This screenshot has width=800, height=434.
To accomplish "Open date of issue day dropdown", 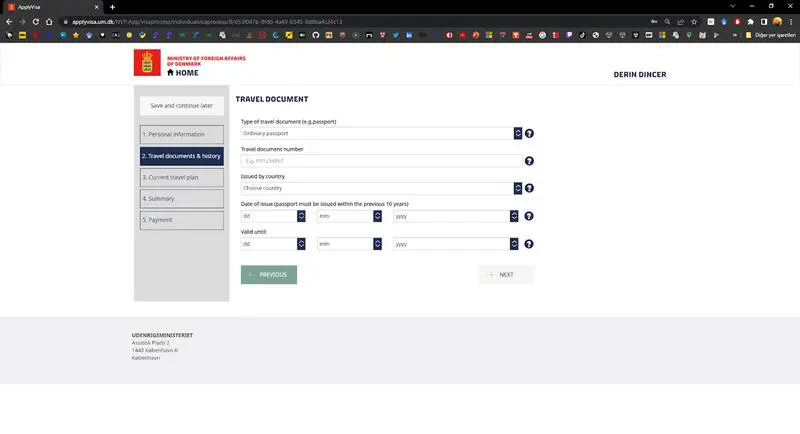I will tap(273, 216).
